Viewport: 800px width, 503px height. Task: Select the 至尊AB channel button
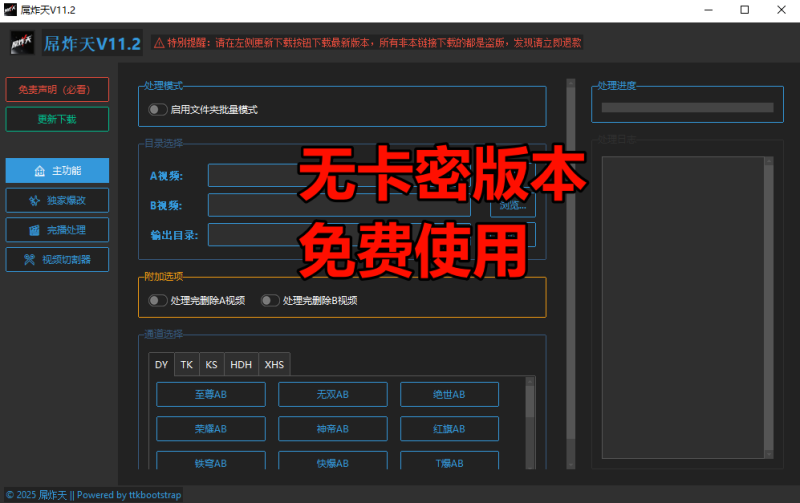click(x=211, y=394)
